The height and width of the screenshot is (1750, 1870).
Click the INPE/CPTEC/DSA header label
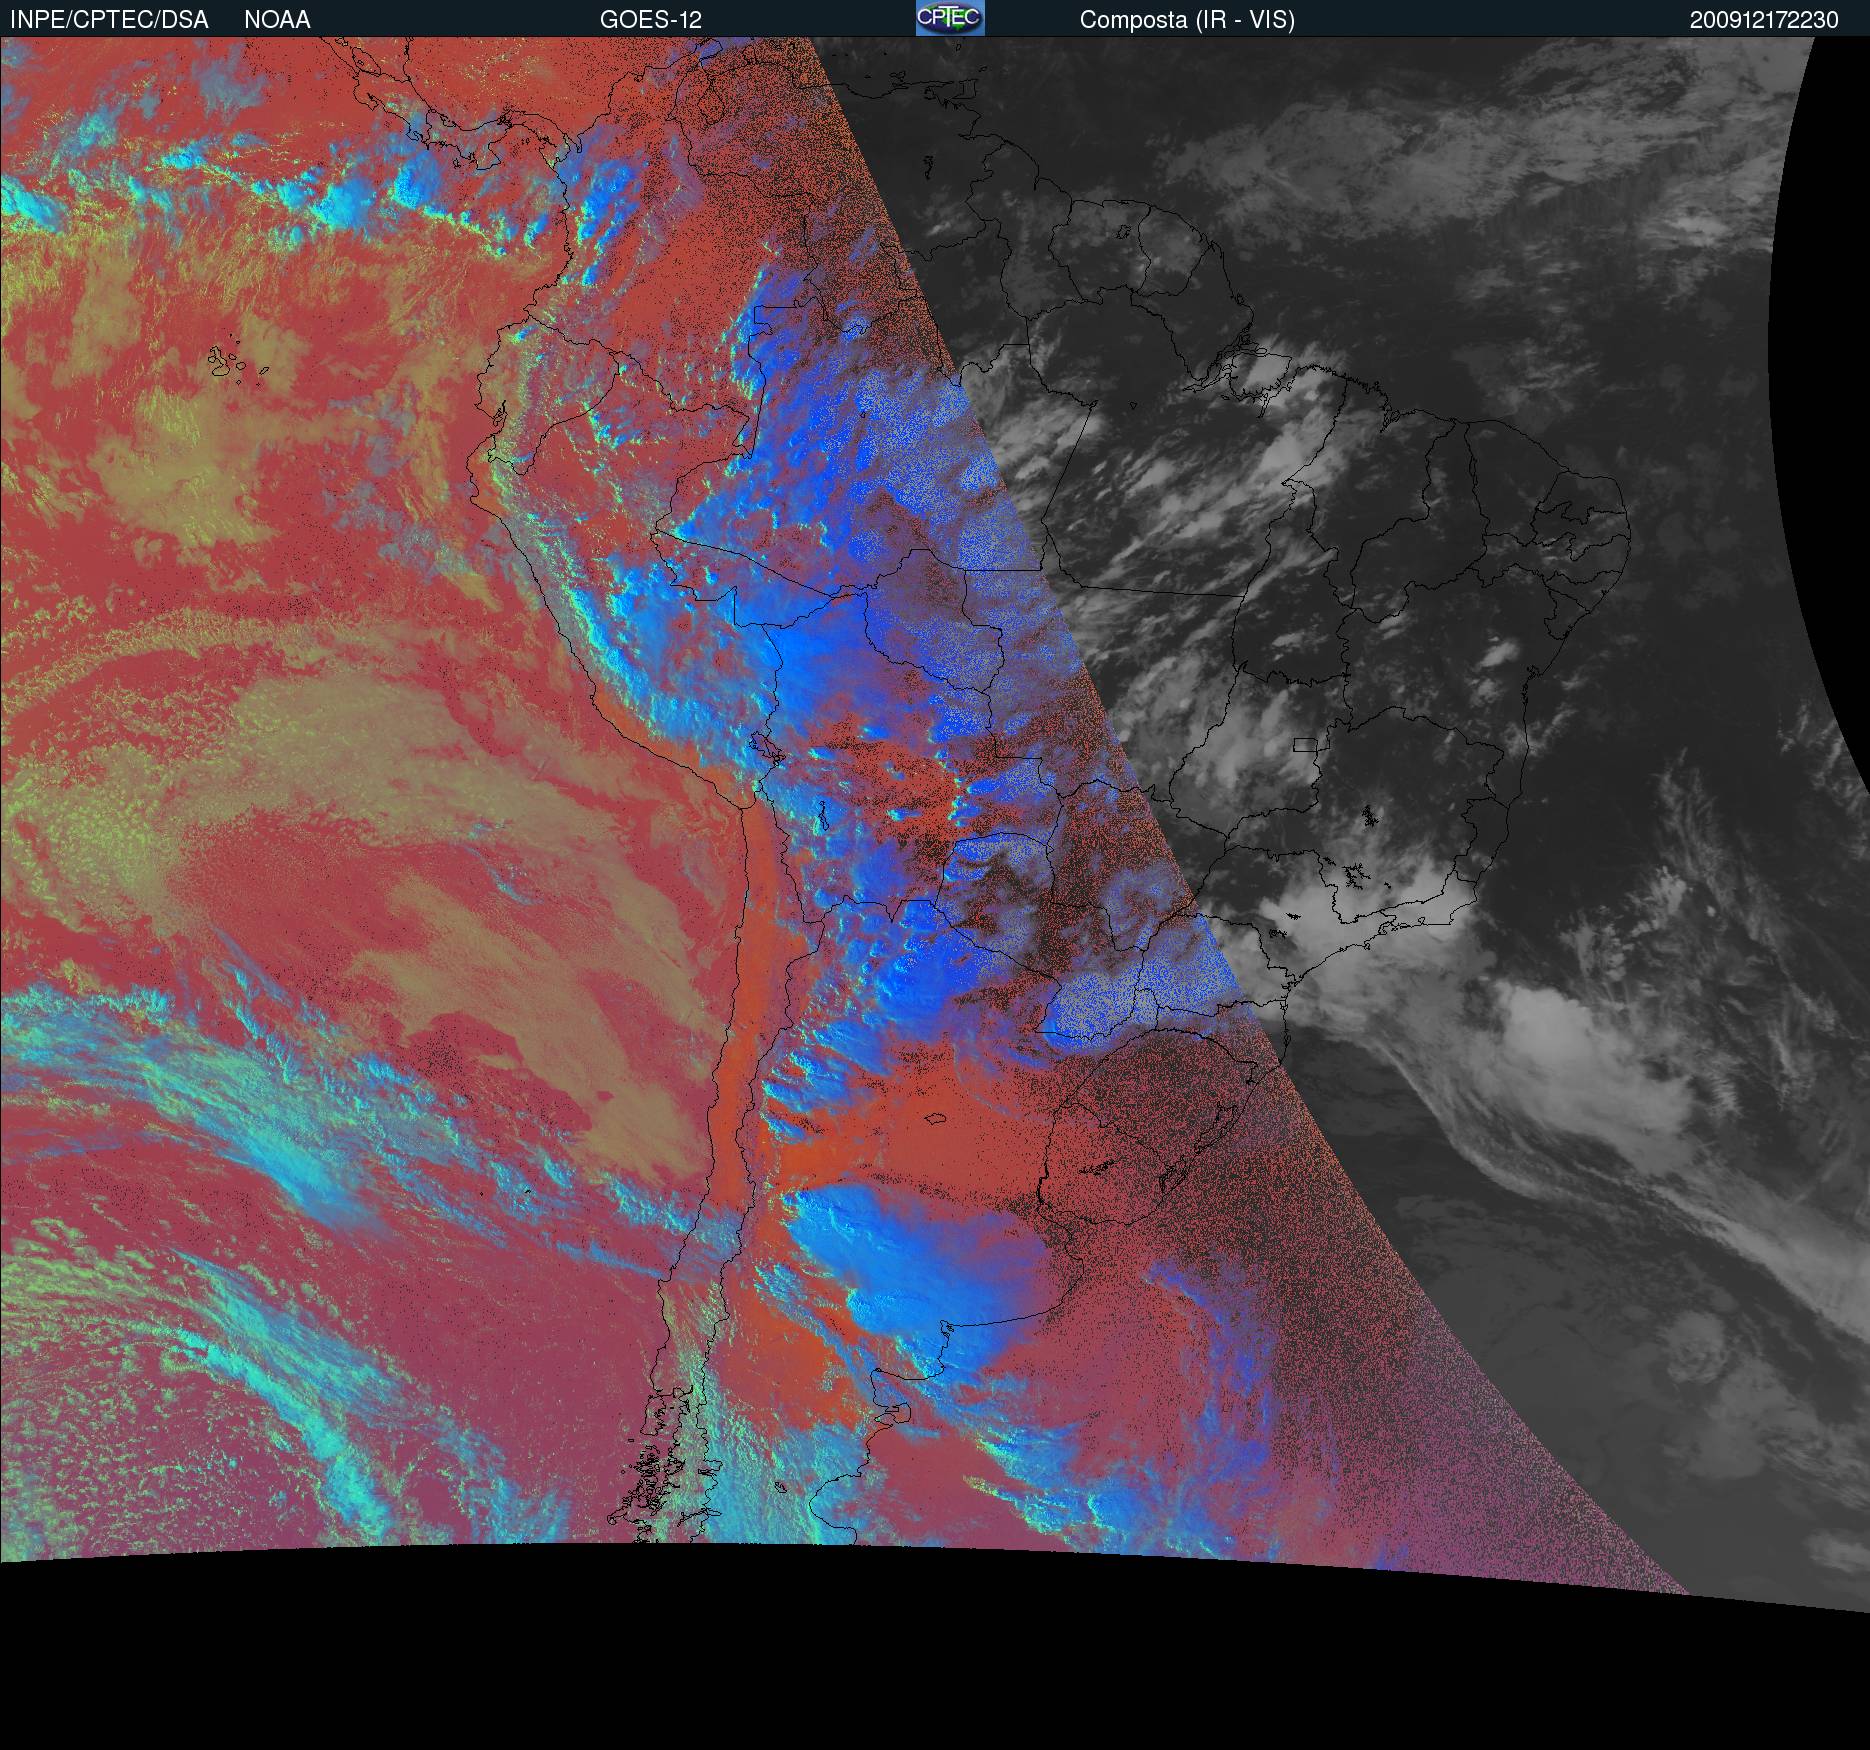109,20
